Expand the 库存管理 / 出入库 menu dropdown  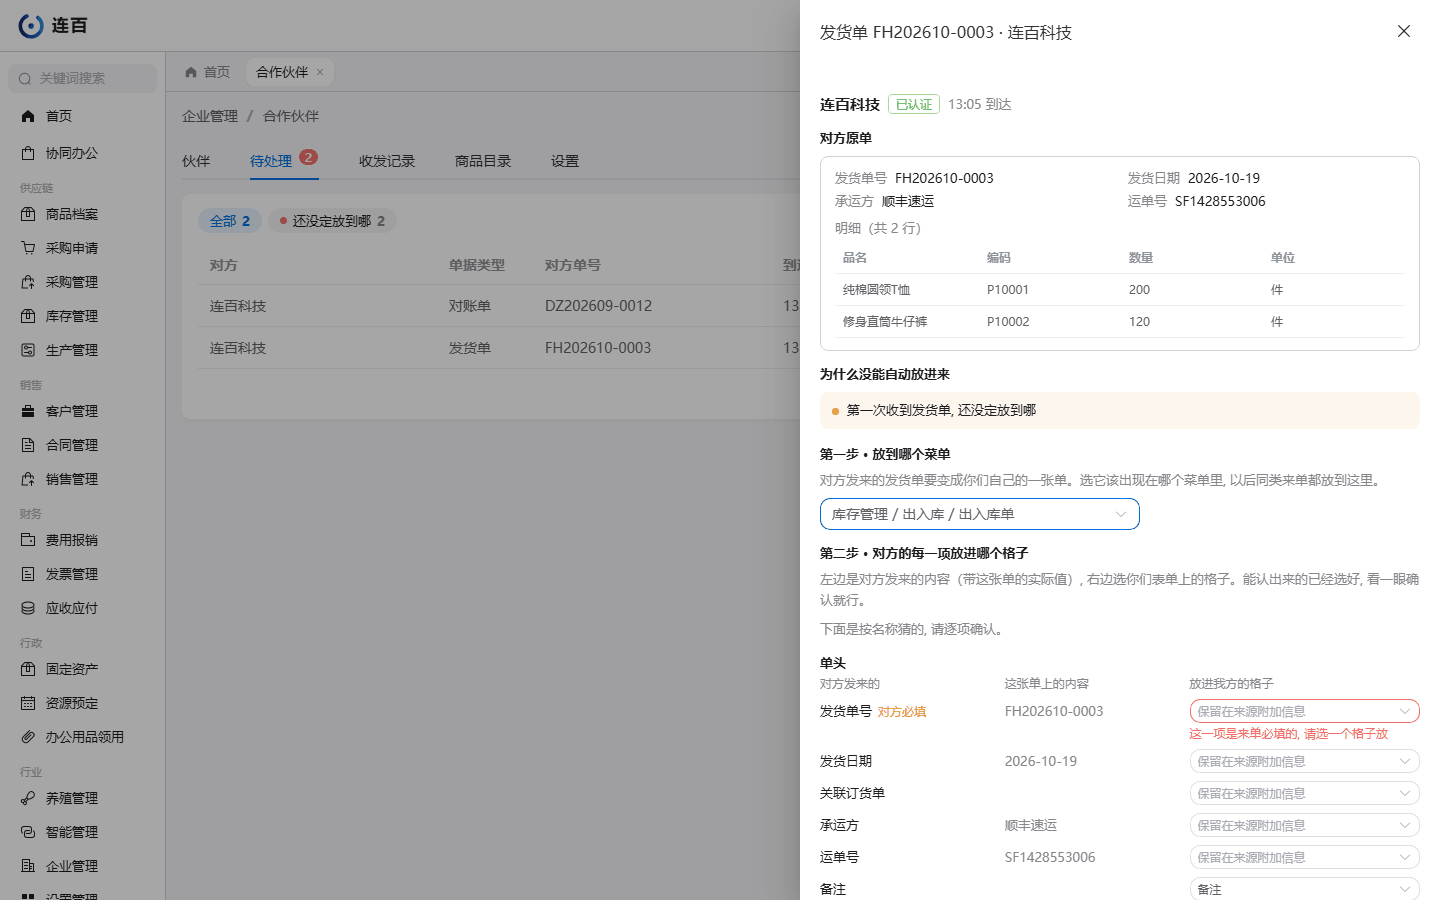(980, 514)
